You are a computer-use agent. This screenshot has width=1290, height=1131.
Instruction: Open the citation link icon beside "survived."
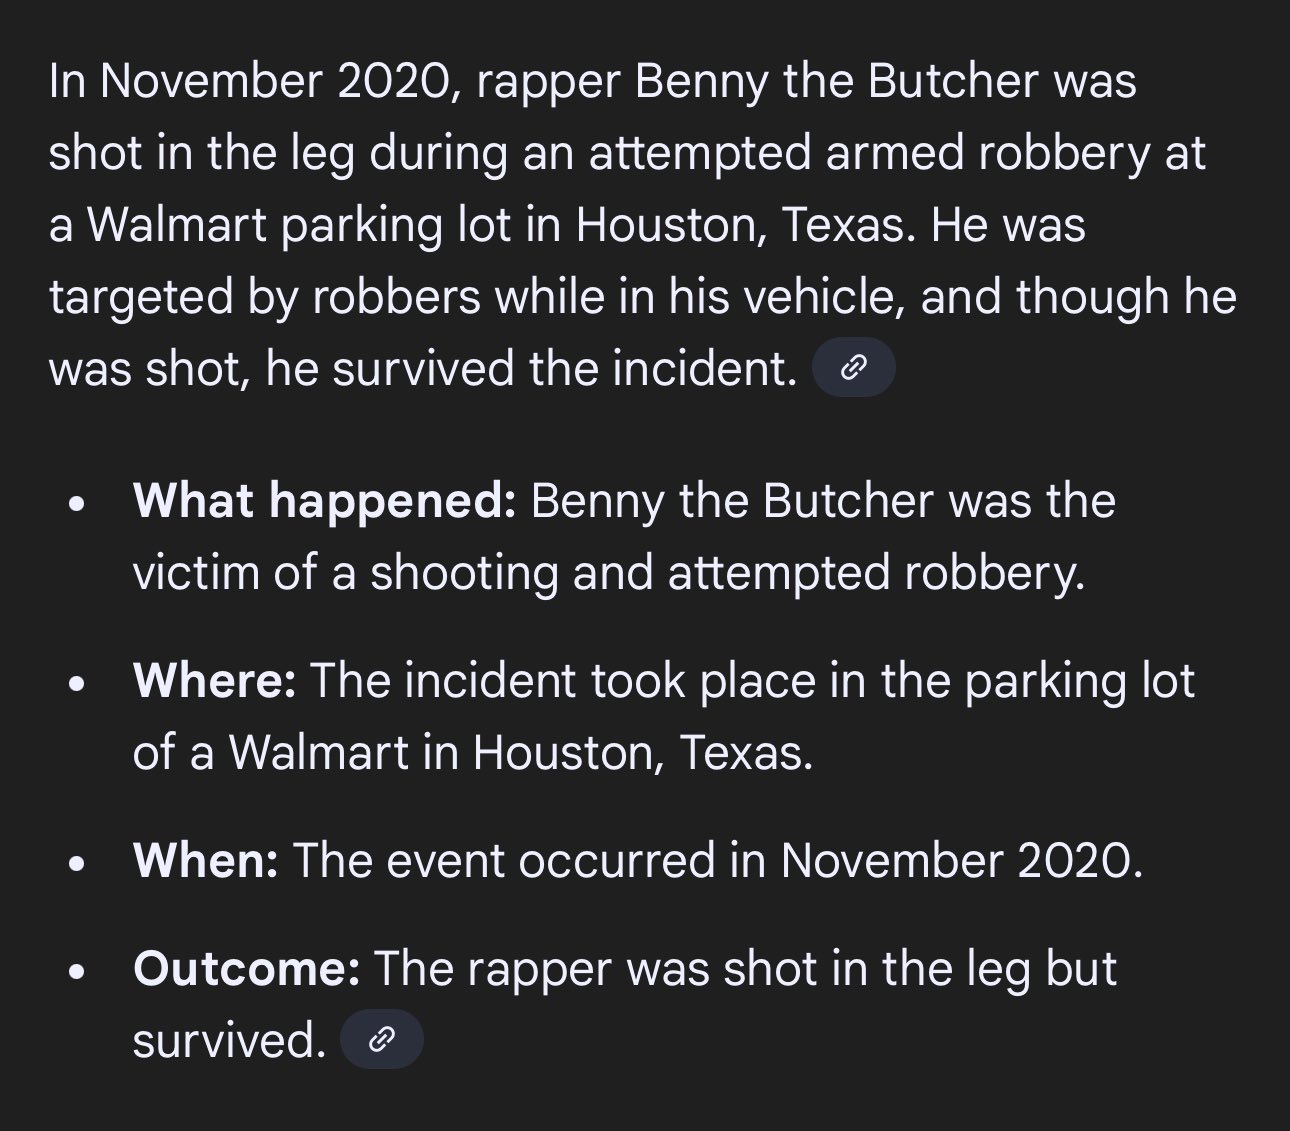[x=381, y=1041]
